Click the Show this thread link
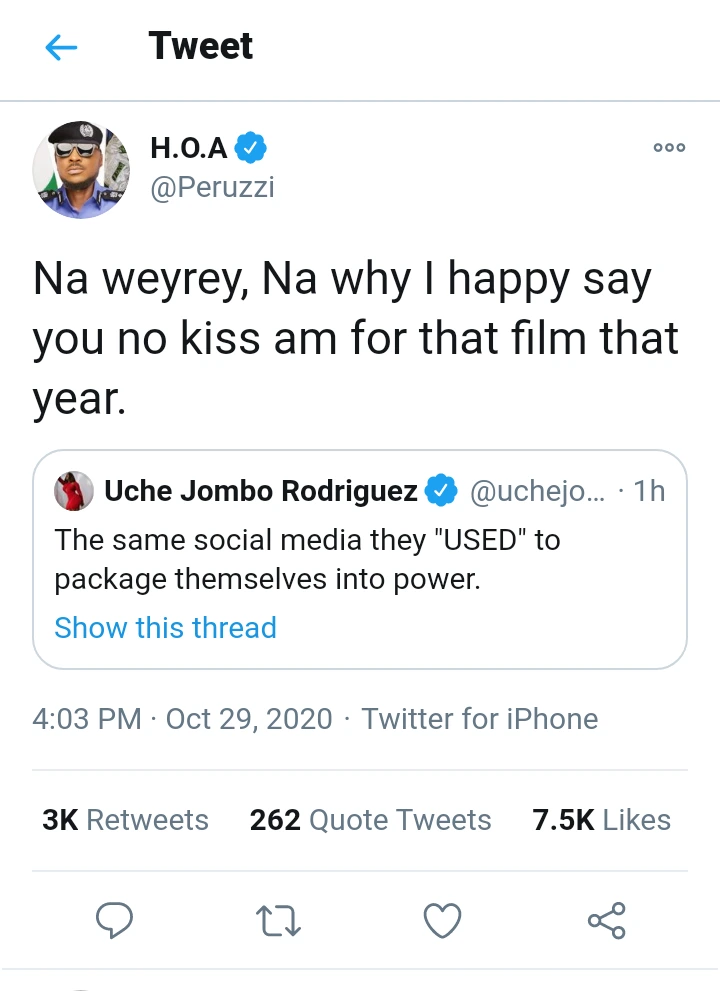 pyautogui.click(x=165, y=628)
